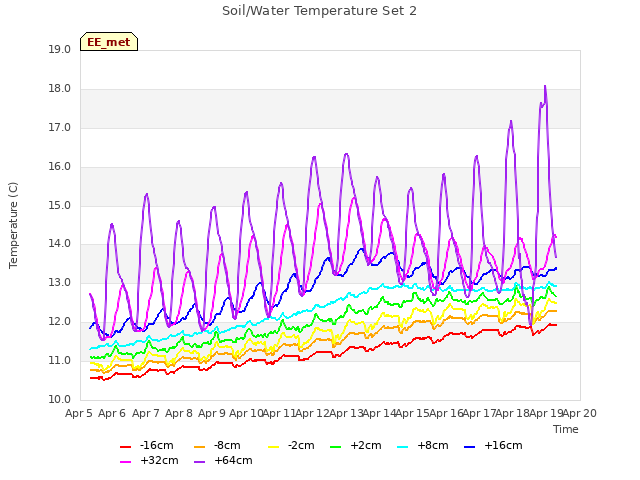This screenshot has height=480, width=640.
Task: Click the 11.0 y-axis tick label
Action: pos(60,360)
